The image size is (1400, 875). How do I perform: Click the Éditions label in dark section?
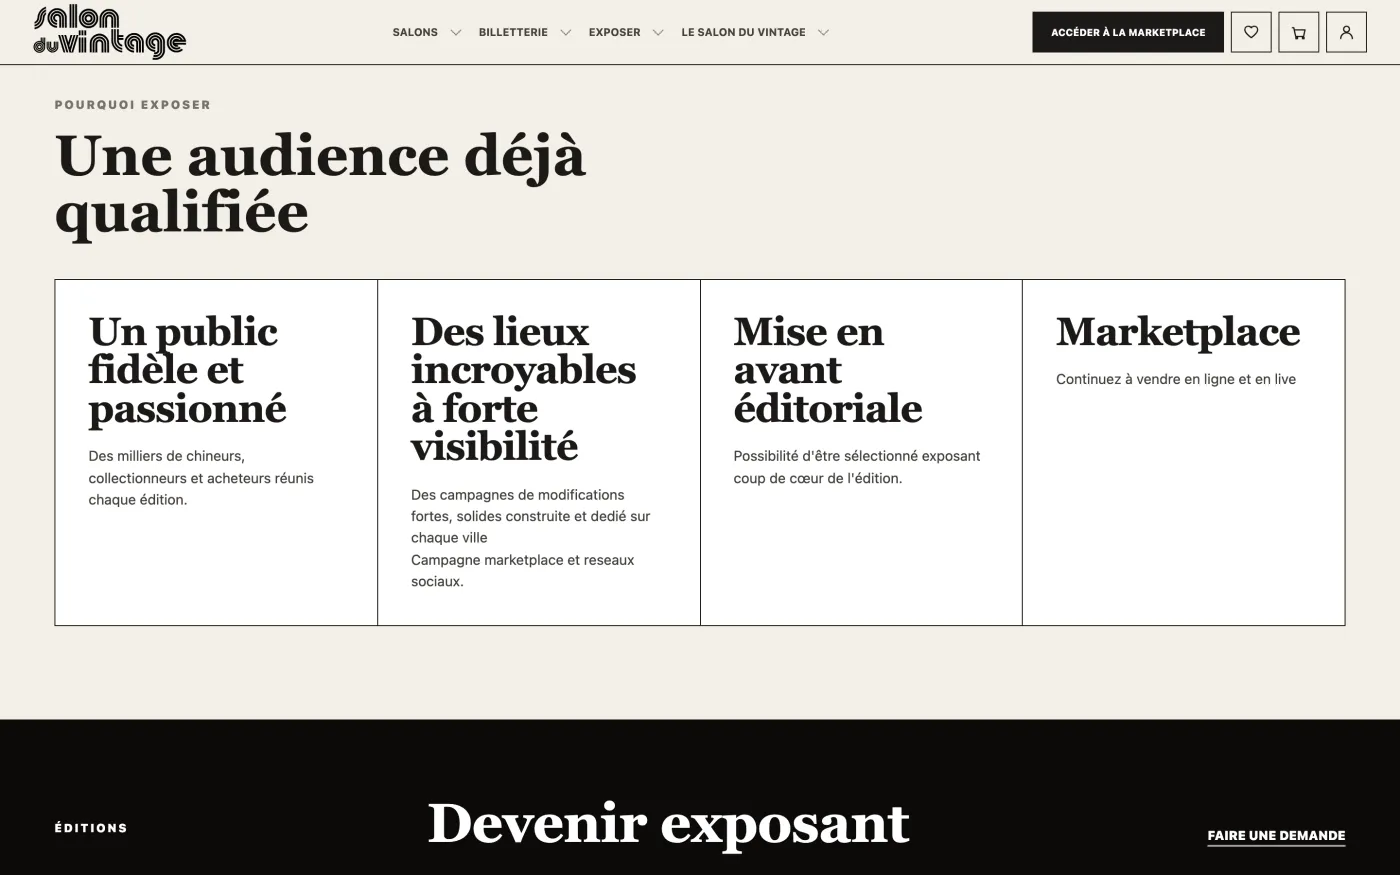click(x=91, y=828)
